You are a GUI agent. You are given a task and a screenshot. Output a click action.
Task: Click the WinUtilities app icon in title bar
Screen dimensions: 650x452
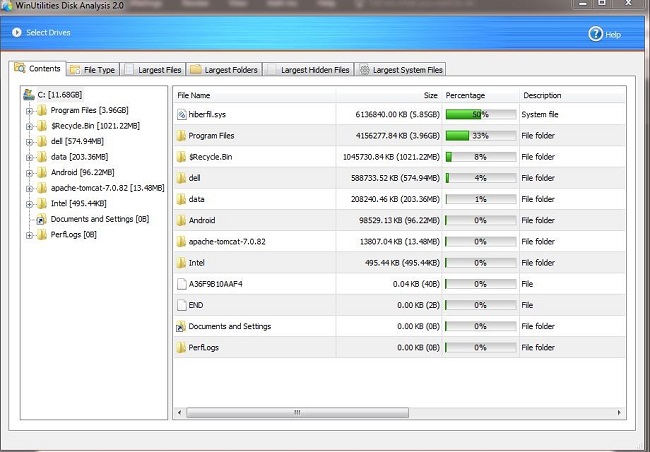click(7, 6)
